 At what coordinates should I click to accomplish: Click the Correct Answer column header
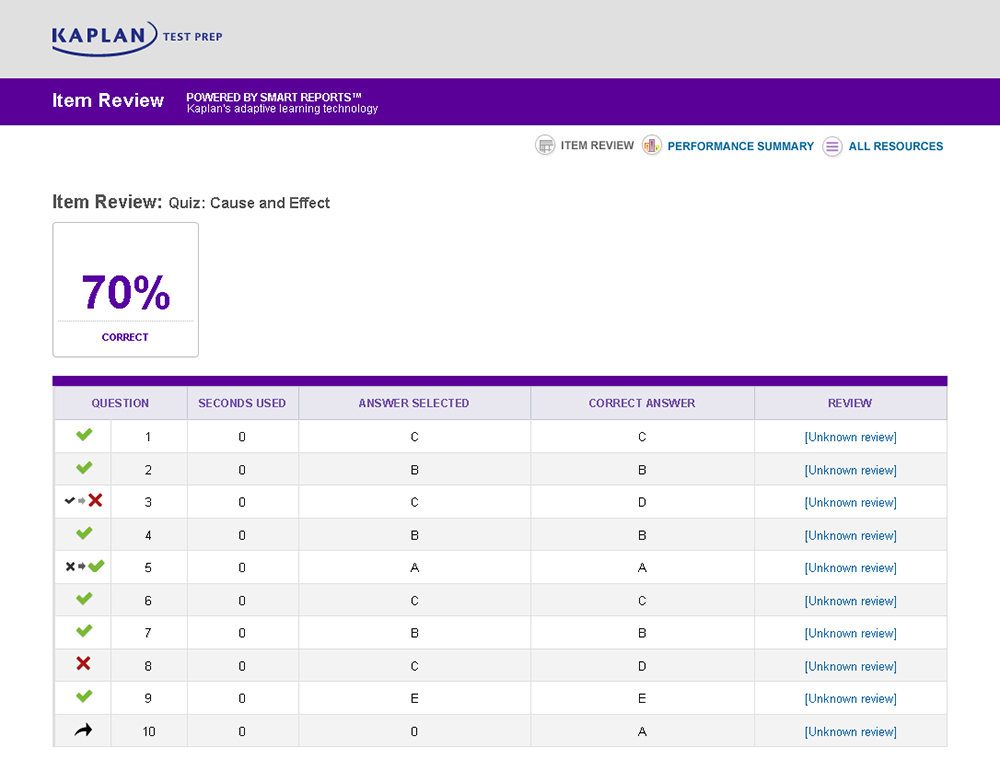point(642,403)
